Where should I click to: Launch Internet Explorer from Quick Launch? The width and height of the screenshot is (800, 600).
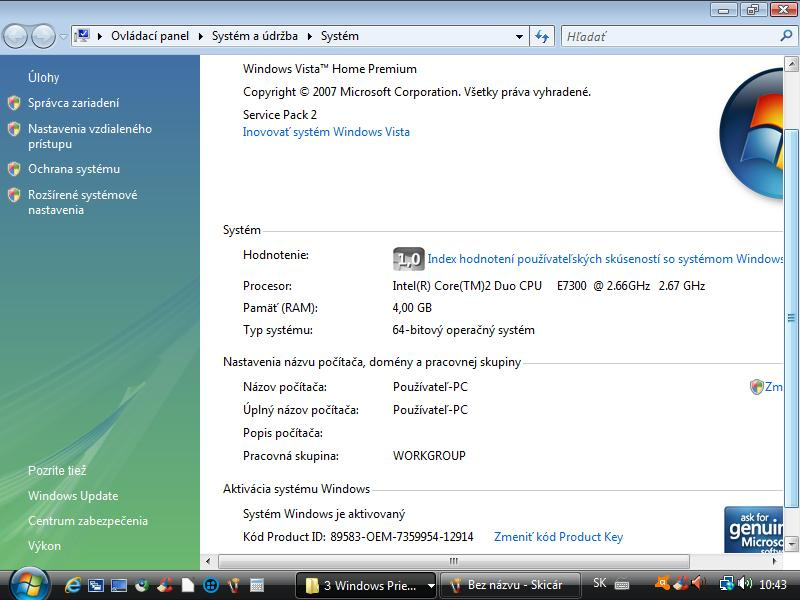(72, 585)
